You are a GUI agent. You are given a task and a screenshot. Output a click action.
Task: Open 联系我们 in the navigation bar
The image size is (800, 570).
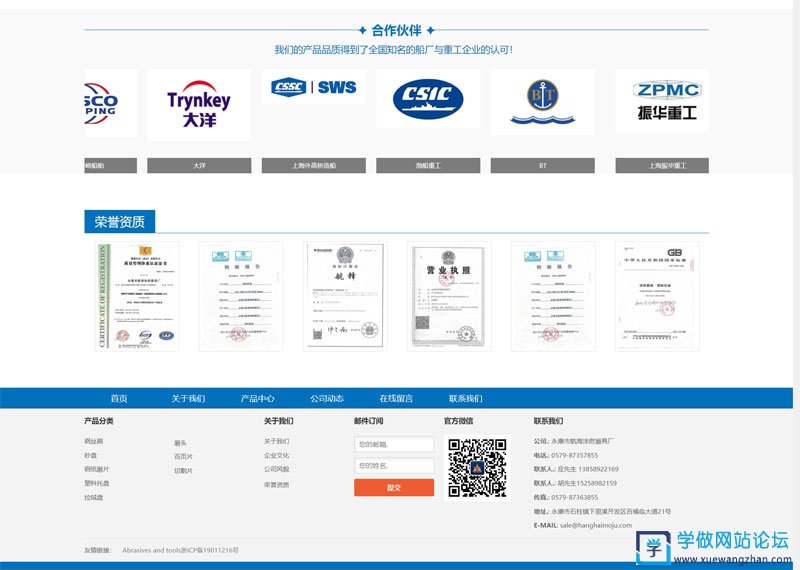point(465,398)
